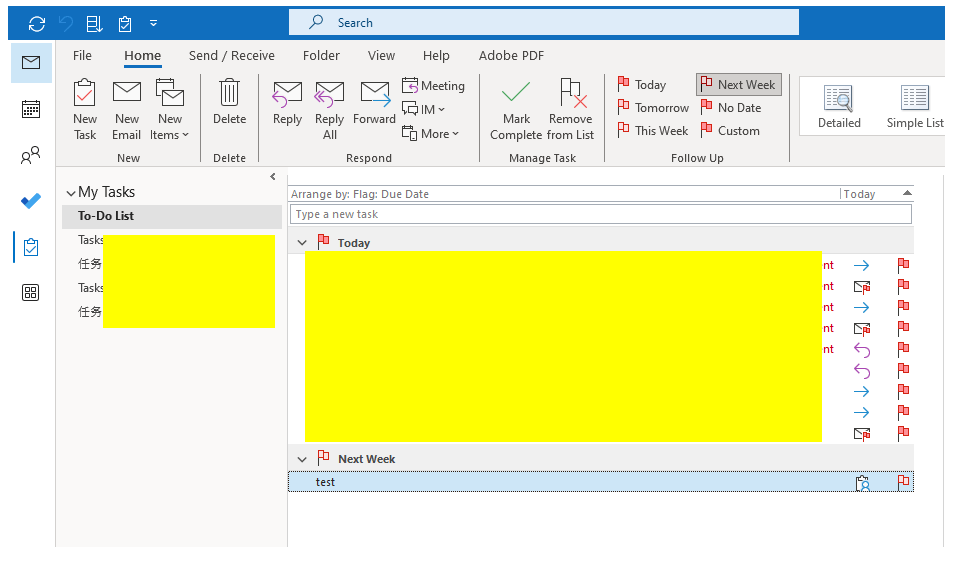Flag the task for This Week
Image resolution: width=955 pixels, height=561 pixels.
(652, 130)
